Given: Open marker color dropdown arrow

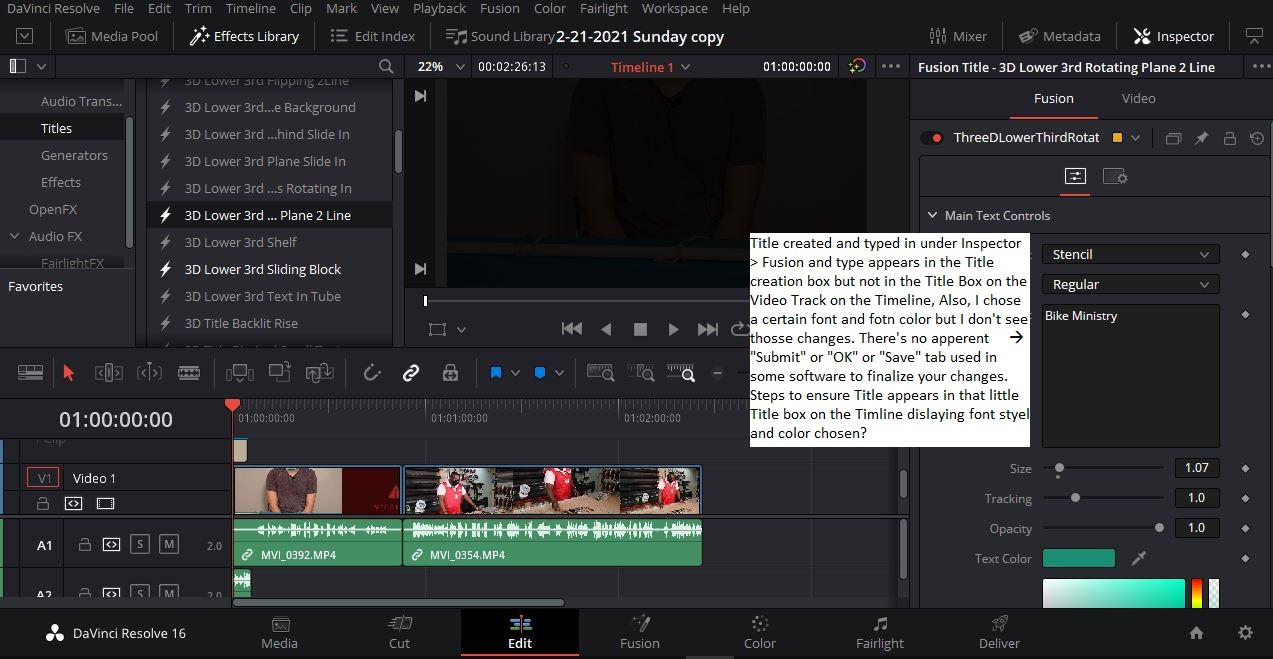Looking at the screenshot, I should coord(559,373).
